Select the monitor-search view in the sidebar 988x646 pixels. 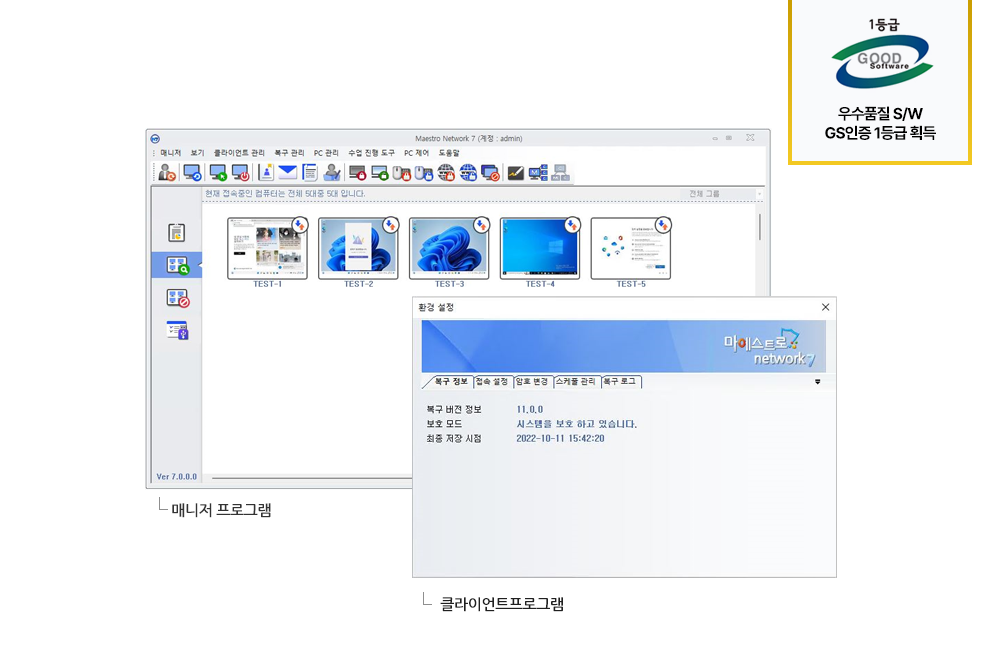pos(177,265)
